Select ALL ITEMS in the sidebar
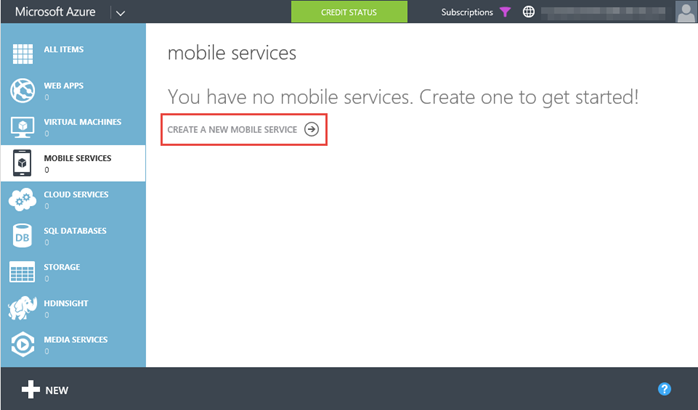Image resolution: width=698 pixels, height=410 pixels. (x=73, y=54)
